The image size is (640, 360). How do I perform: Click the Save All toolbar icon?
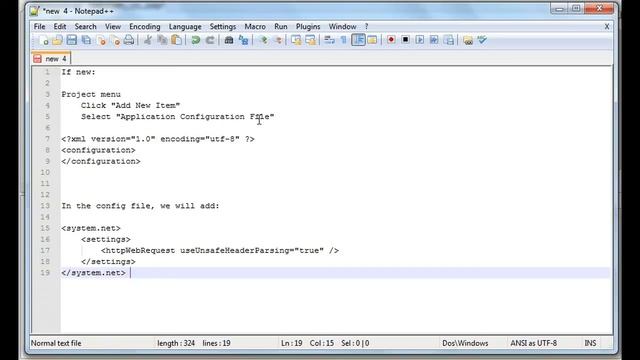[x=87, y=40]
